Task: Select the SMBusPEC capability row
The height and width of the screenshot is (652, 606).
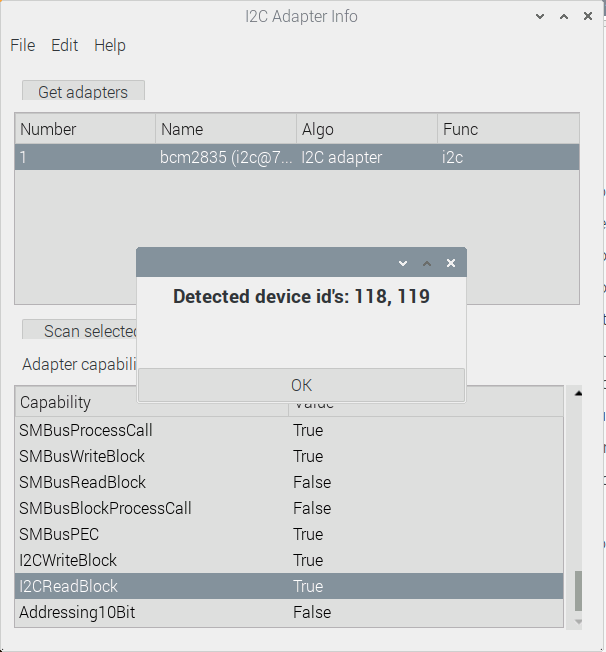Action: point(288,534)
